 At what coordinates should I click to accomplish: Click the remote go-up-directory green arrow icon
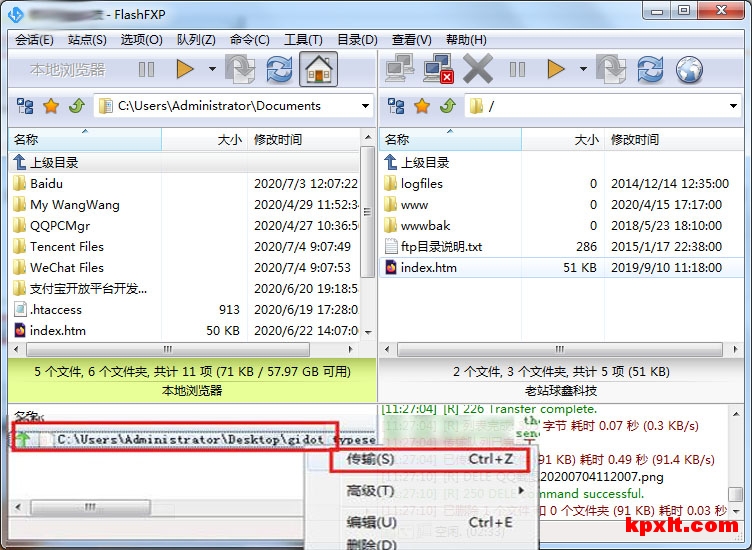448,106
